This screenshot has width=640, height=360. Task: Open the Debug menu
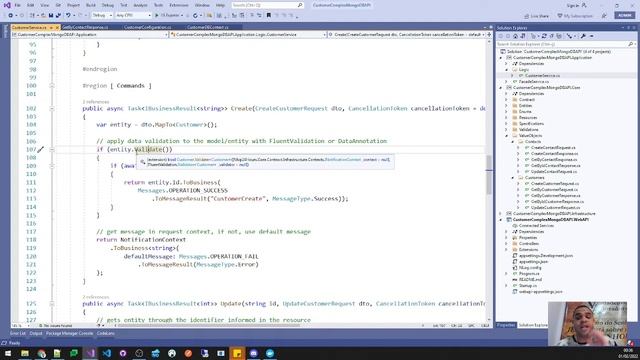[108, 5]
